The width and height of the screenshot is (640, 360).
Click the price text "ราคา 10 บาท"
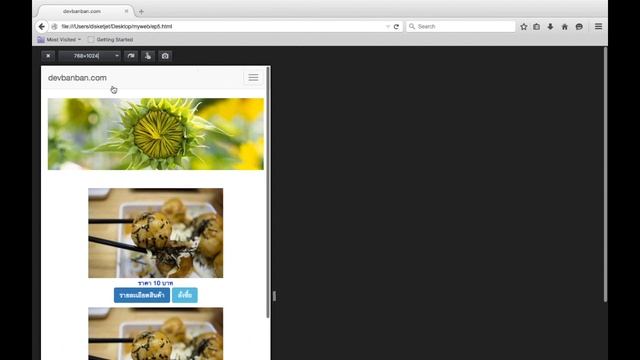pos(156,283)
